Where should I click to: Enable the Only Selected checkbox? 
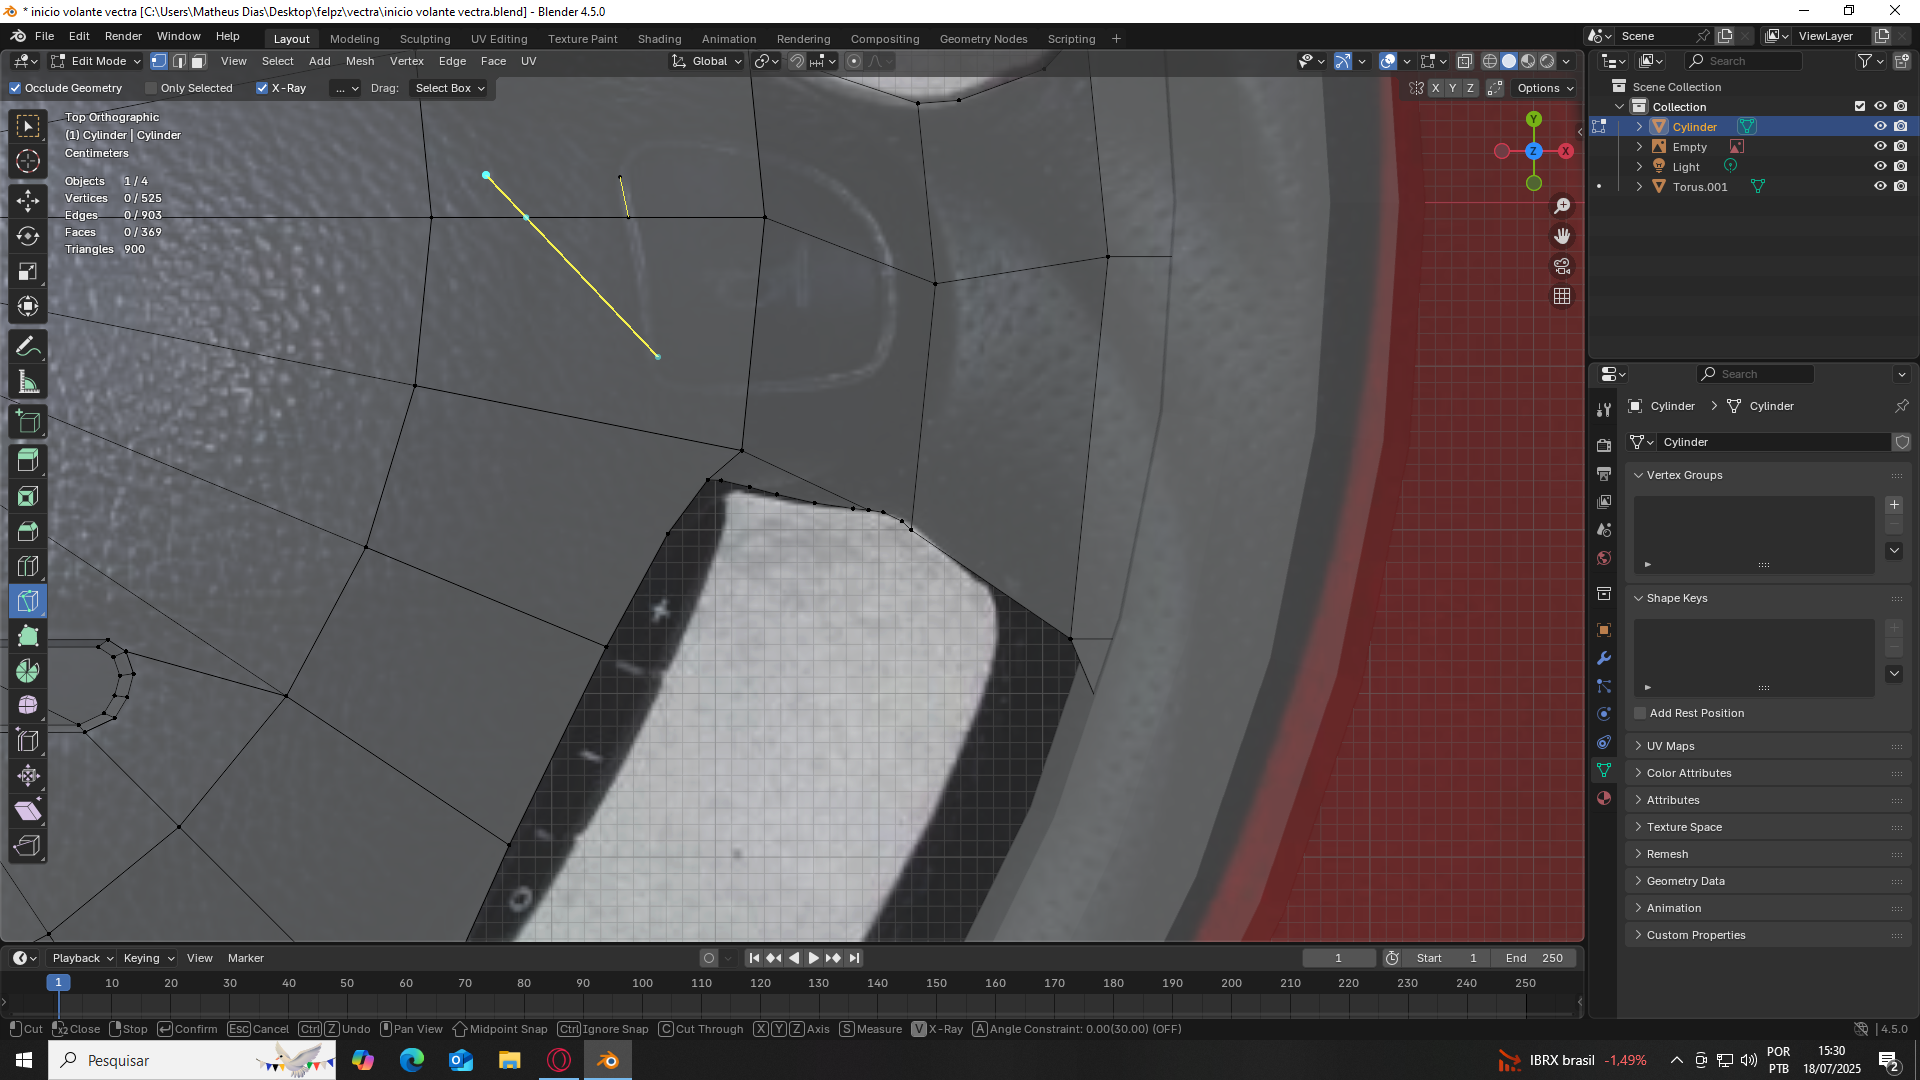(152, 88)
